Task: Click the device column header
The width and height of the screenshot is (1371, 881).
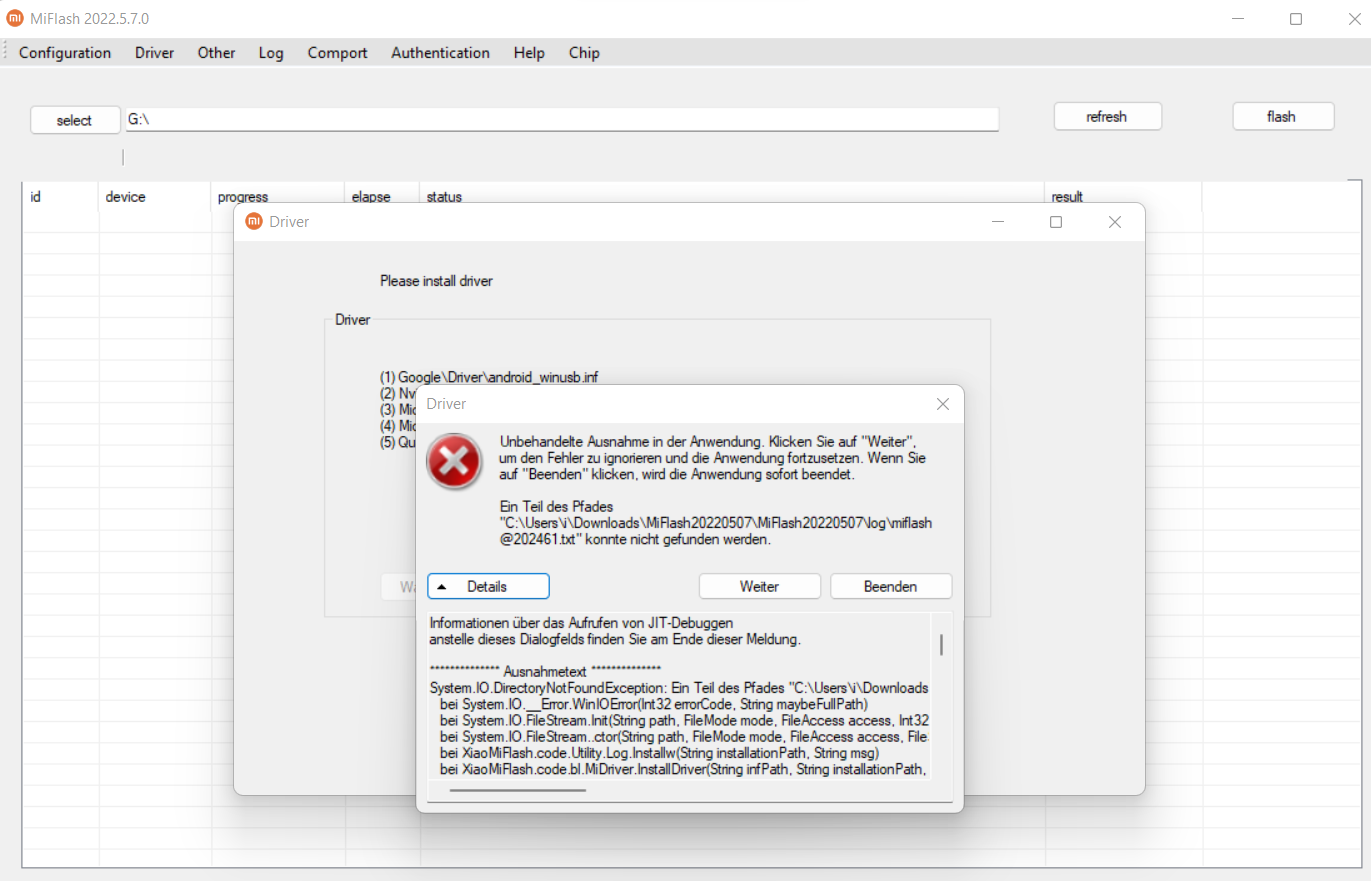Action: pos(155,197)
